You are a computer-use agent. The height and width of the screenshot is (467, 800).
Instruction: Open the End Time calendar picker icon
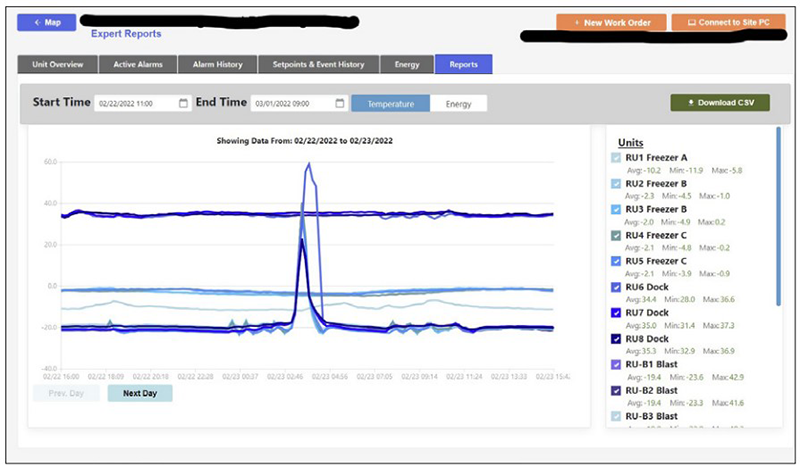[x=340, y=104]
